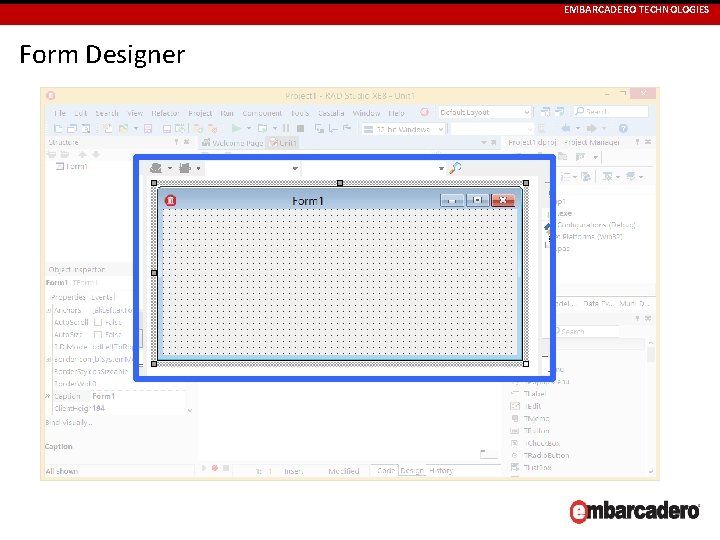
Task: Click the Tool Palette vertical scrollbar
Action: 651,406
